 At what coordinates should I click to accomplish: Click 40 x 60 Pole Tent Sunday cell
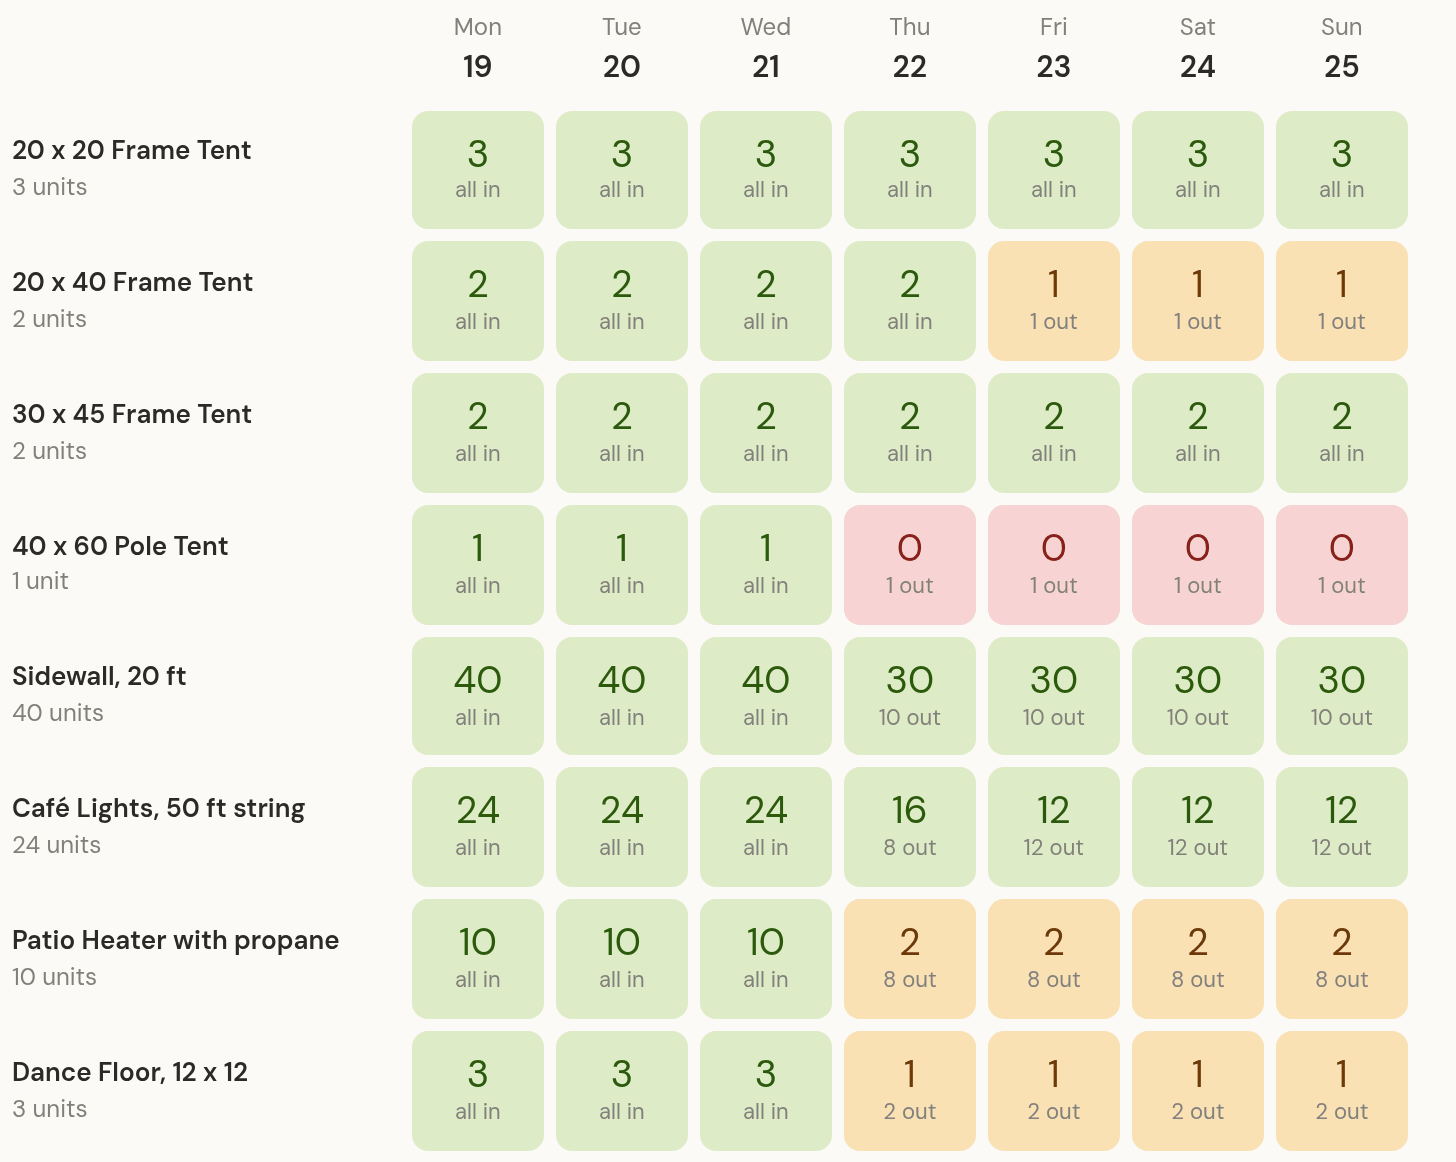point(1342,565)
